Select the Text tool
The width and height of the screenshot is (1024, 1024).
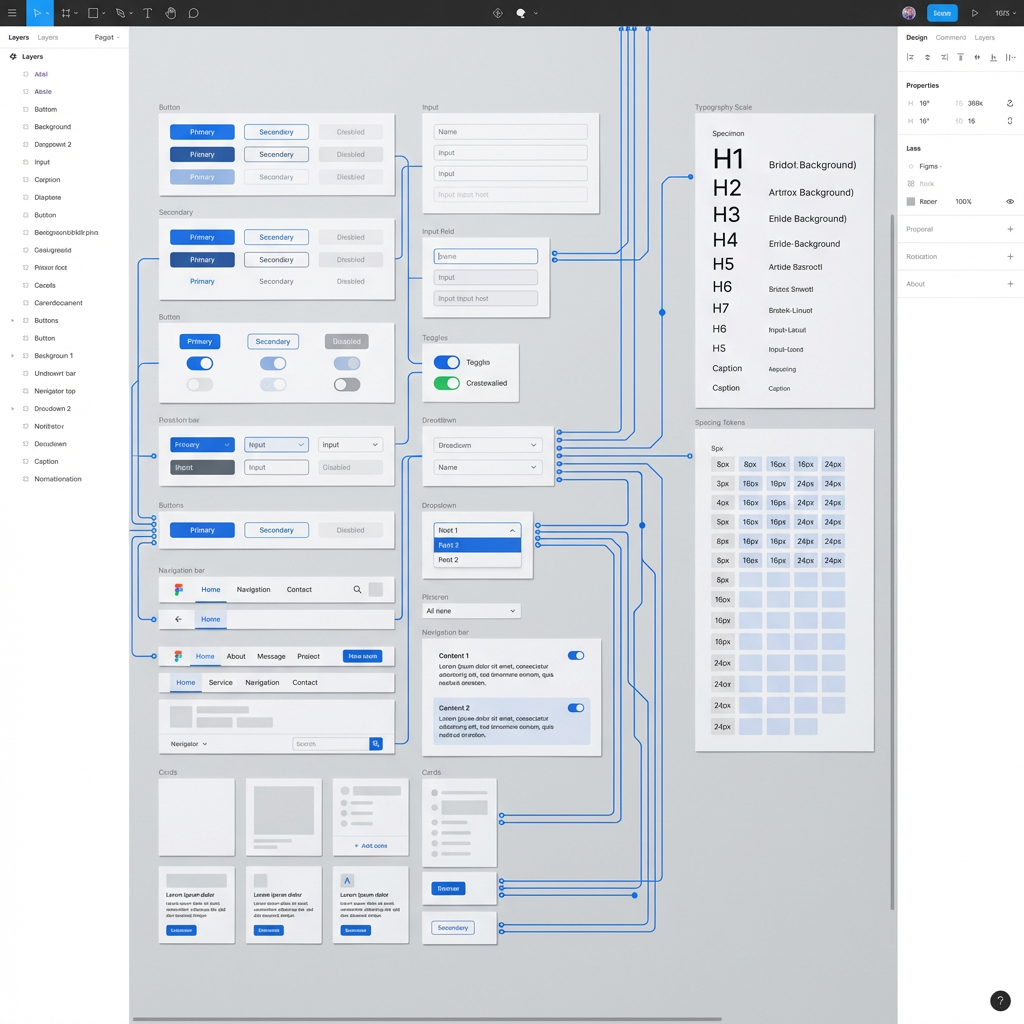[146, 12]
